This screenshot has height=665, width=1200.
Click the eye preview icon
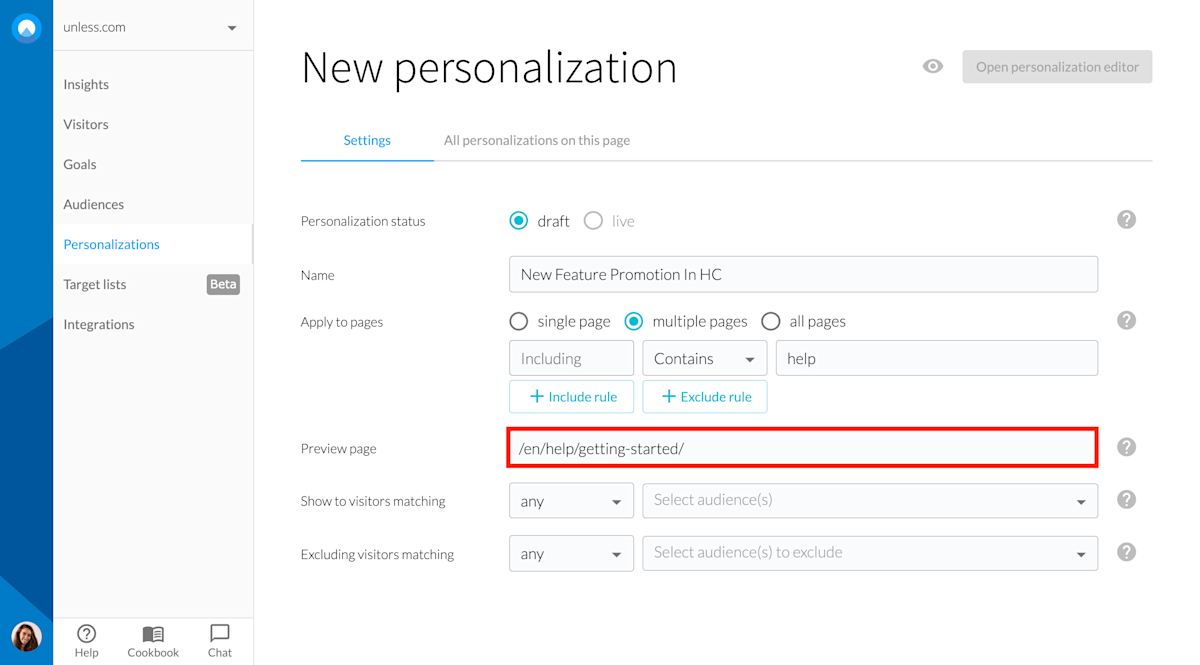pyautogui.click(x=932, y=67)
